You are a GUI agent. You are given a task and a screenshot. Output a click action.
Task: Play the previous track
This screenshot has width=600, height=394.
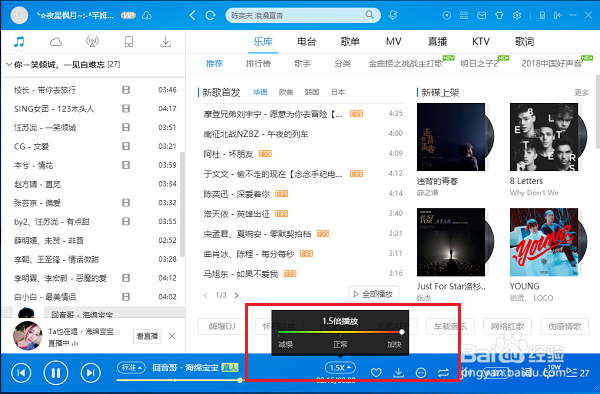point(21,373)
